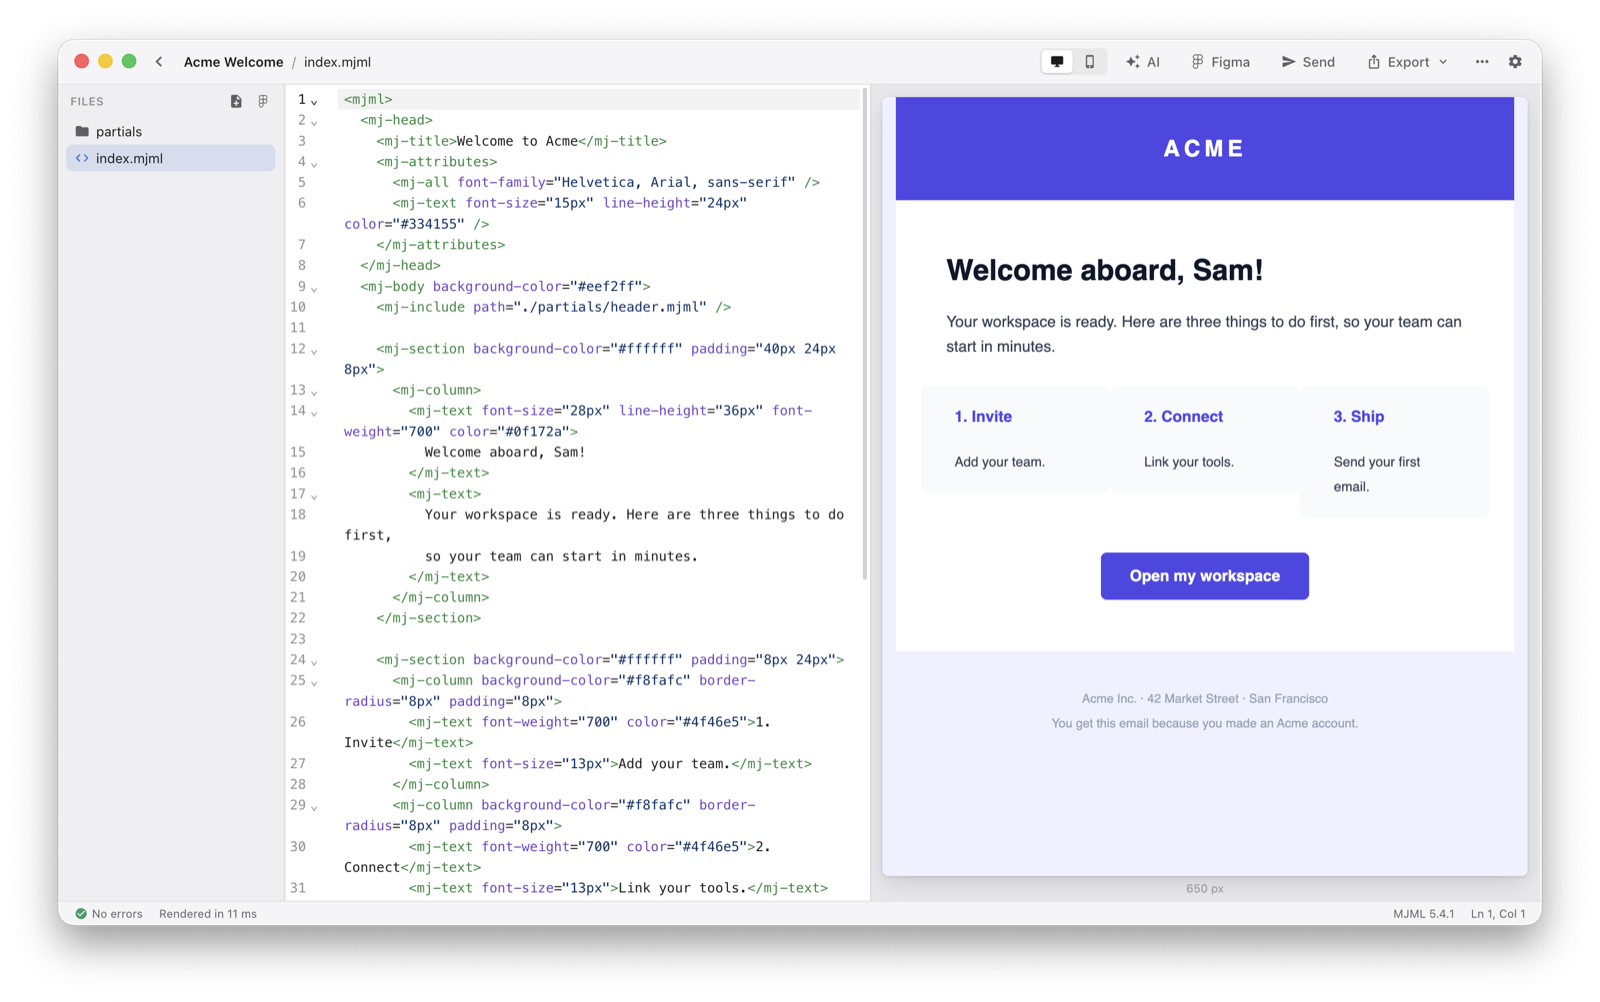Click the 2. Connect card title
Screen dimensions: 1600x1002
(x=1183, y=417)
